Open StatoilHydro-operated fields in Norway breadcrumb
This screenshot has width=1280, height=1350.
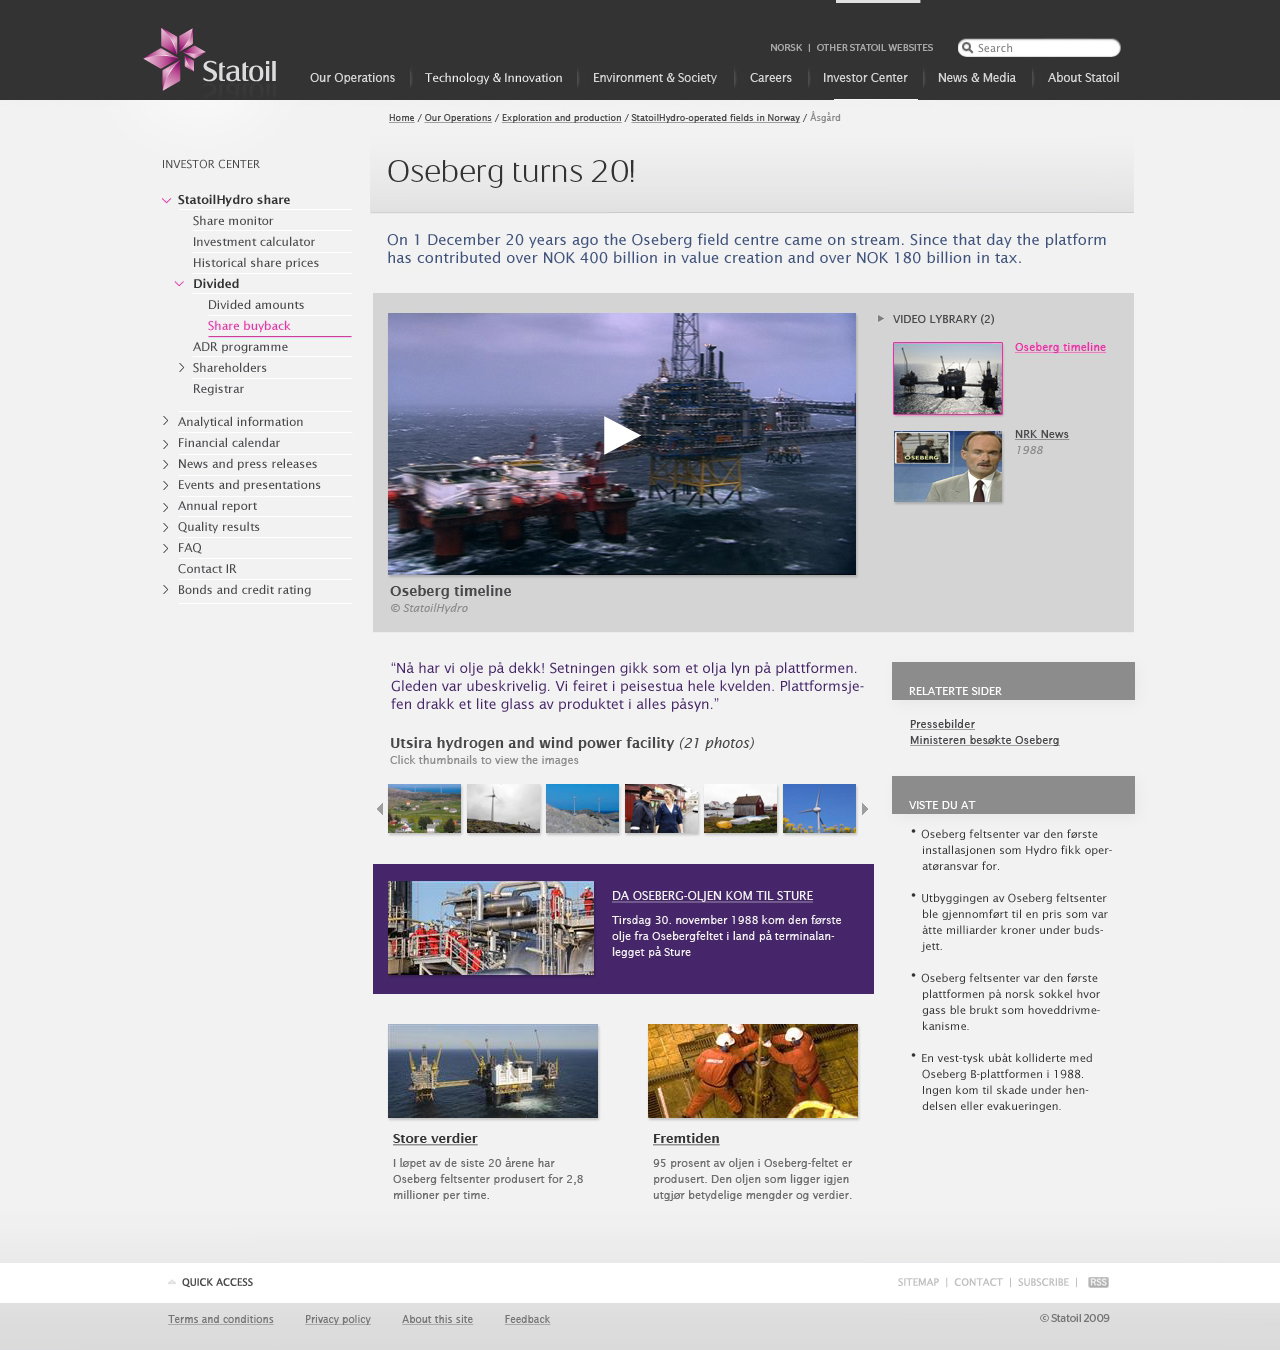(716, 118)
